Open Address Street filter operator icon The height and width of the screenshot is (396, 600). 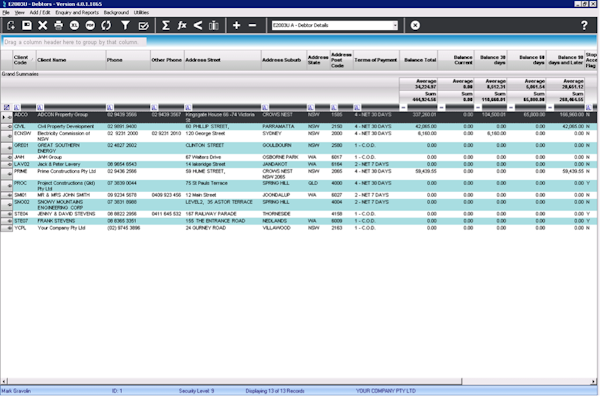pos(188,108)
